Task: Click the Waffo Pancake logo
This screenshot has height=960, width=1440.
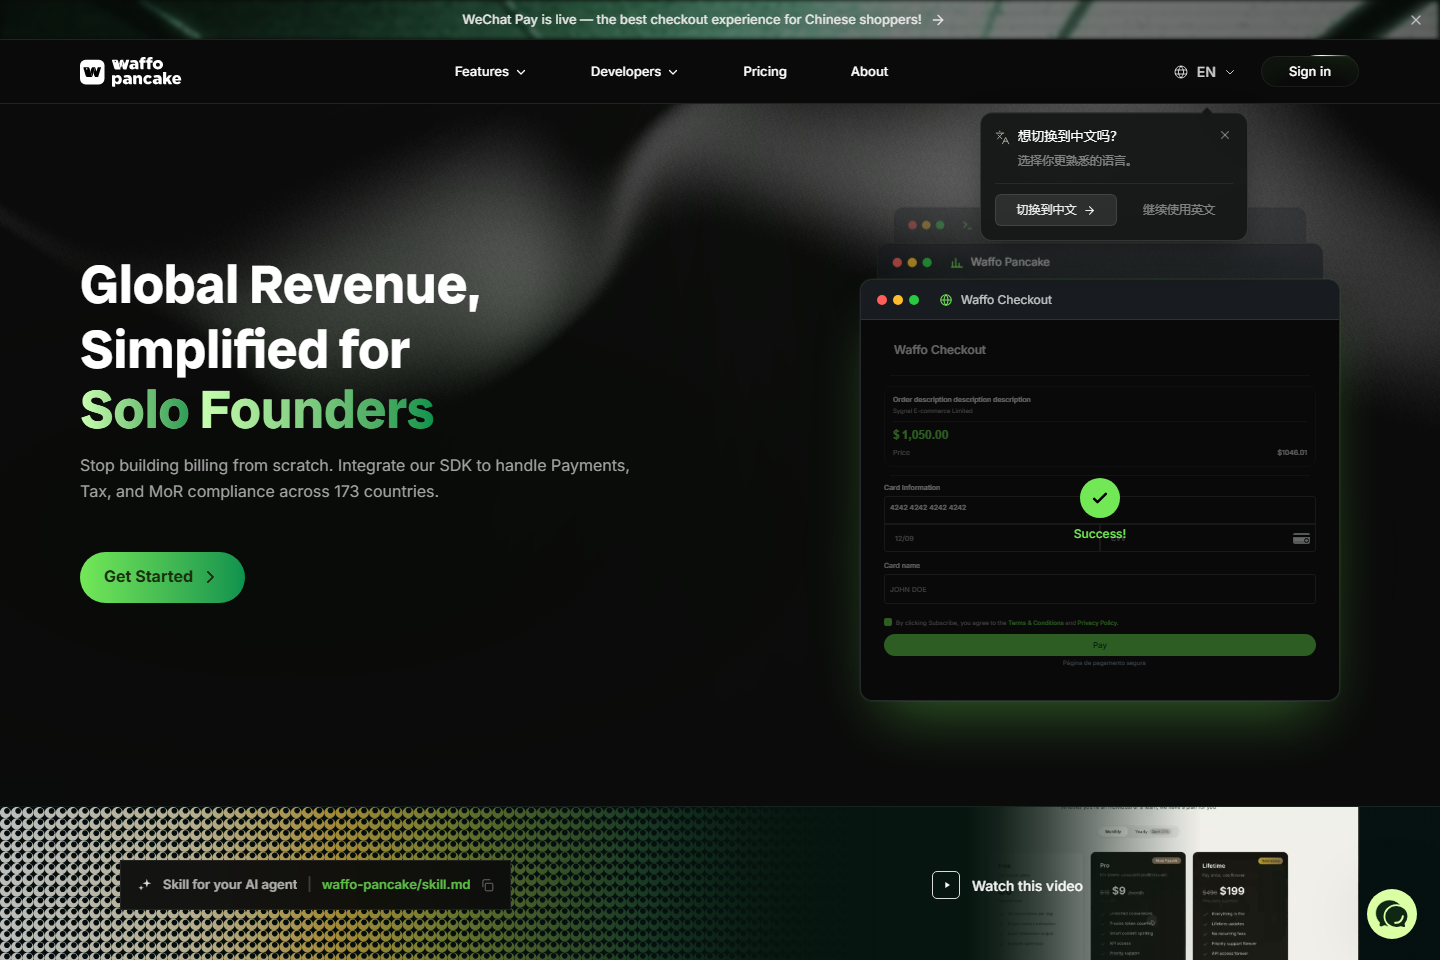Action: tap(131, 72)
